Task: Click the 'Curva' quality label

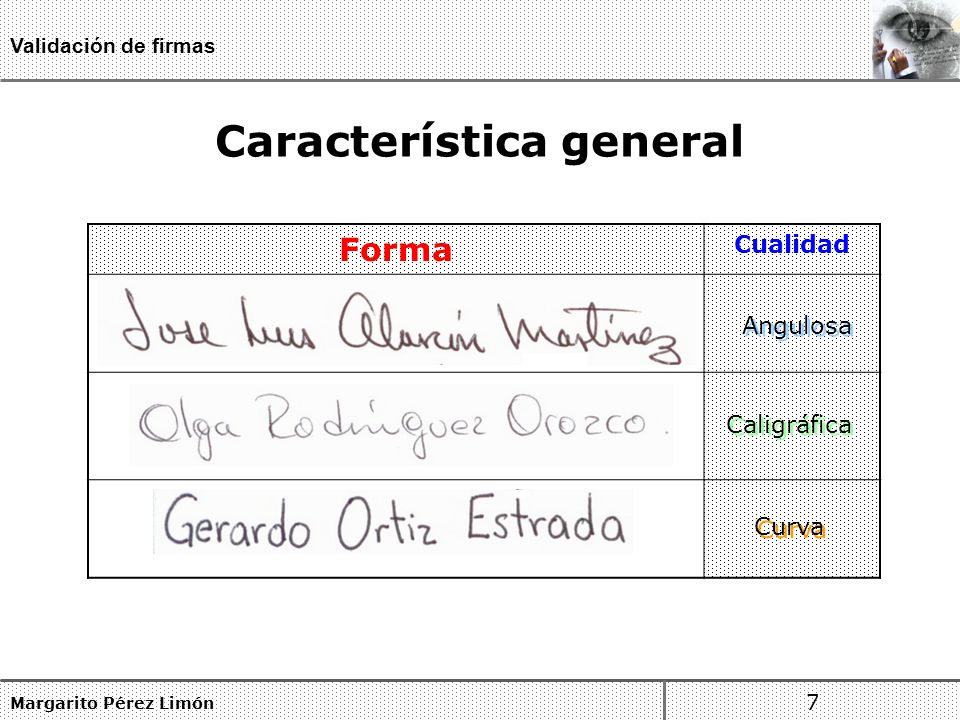Action: coord(790,528)
